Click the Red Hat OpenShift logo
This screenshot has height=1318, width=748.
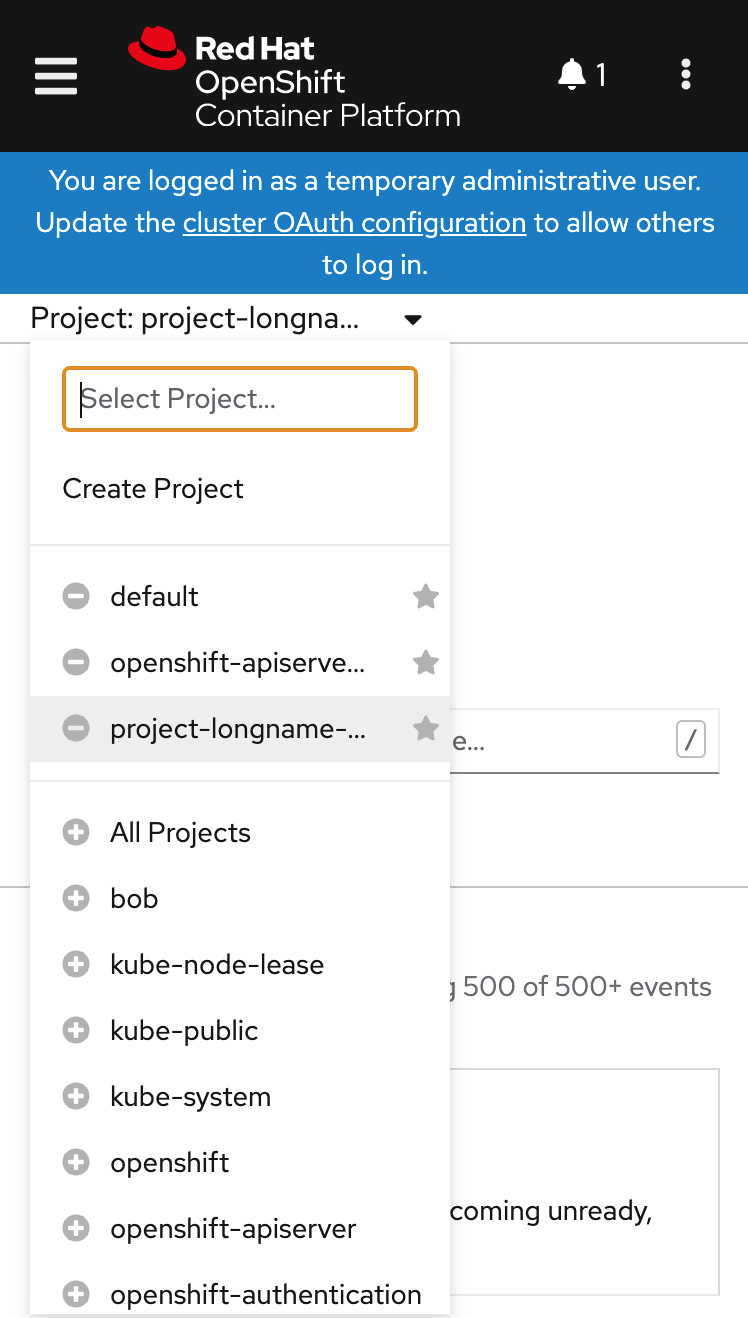pyautogui.click(x=295, y=80)
